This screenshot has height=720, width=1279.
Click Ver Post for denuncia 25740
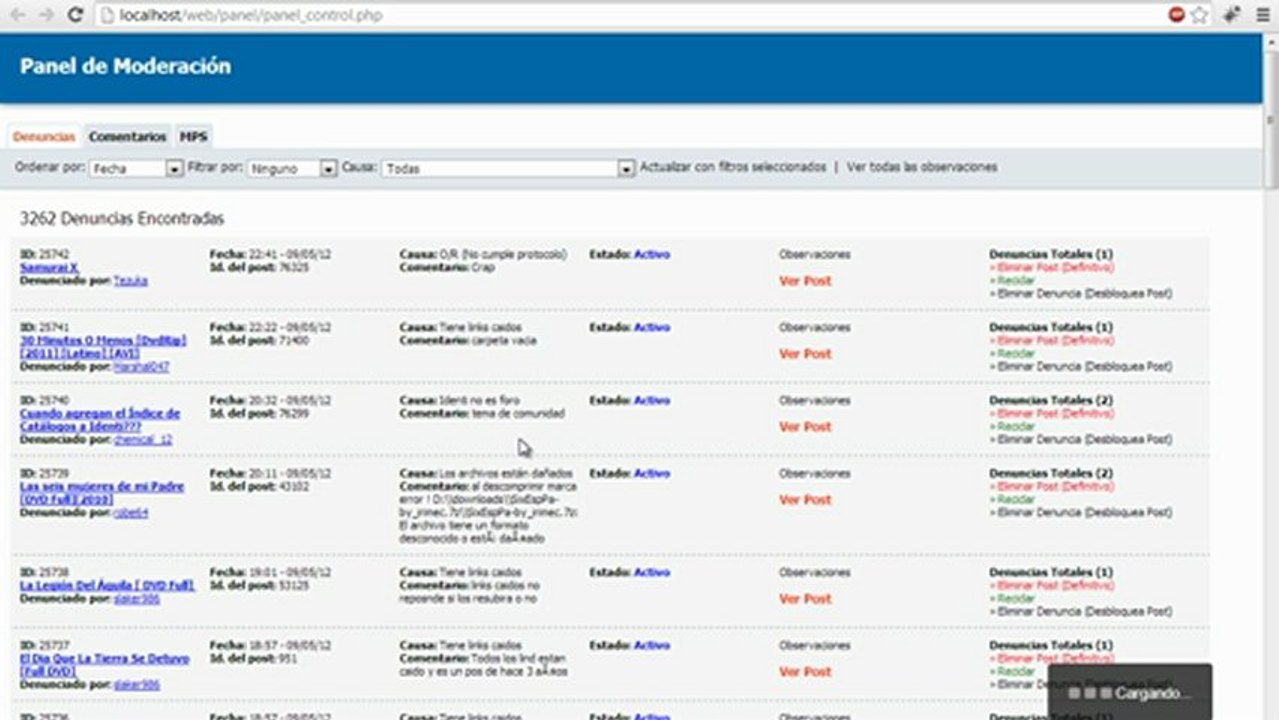(805, 427)
